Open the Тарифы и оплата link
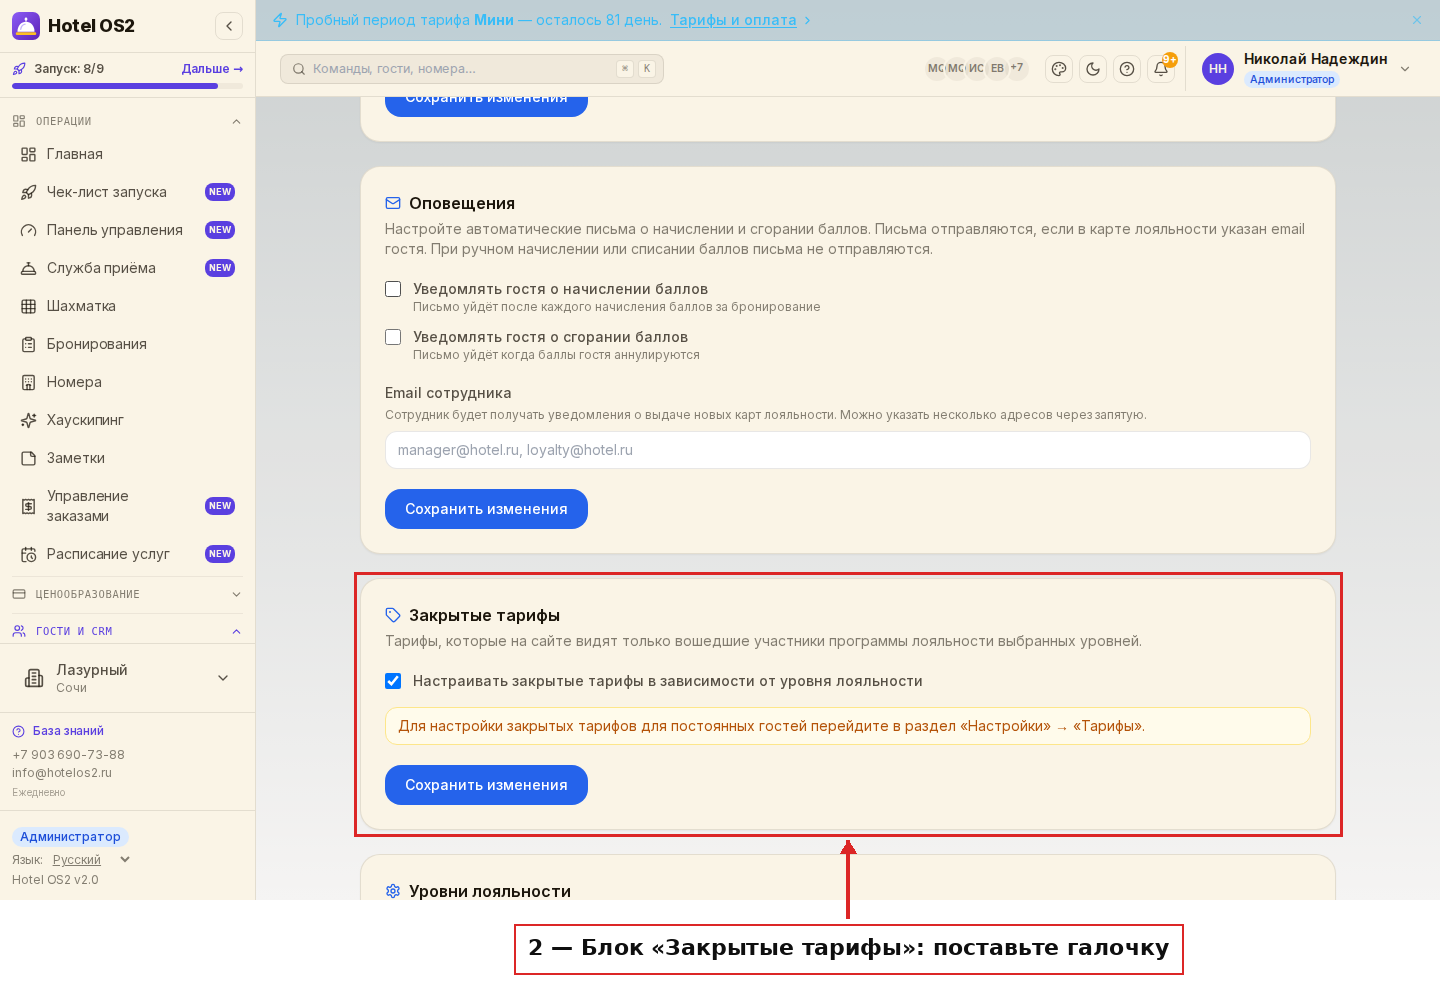The height and width of the screenshot is (998, 1440). 733,20
